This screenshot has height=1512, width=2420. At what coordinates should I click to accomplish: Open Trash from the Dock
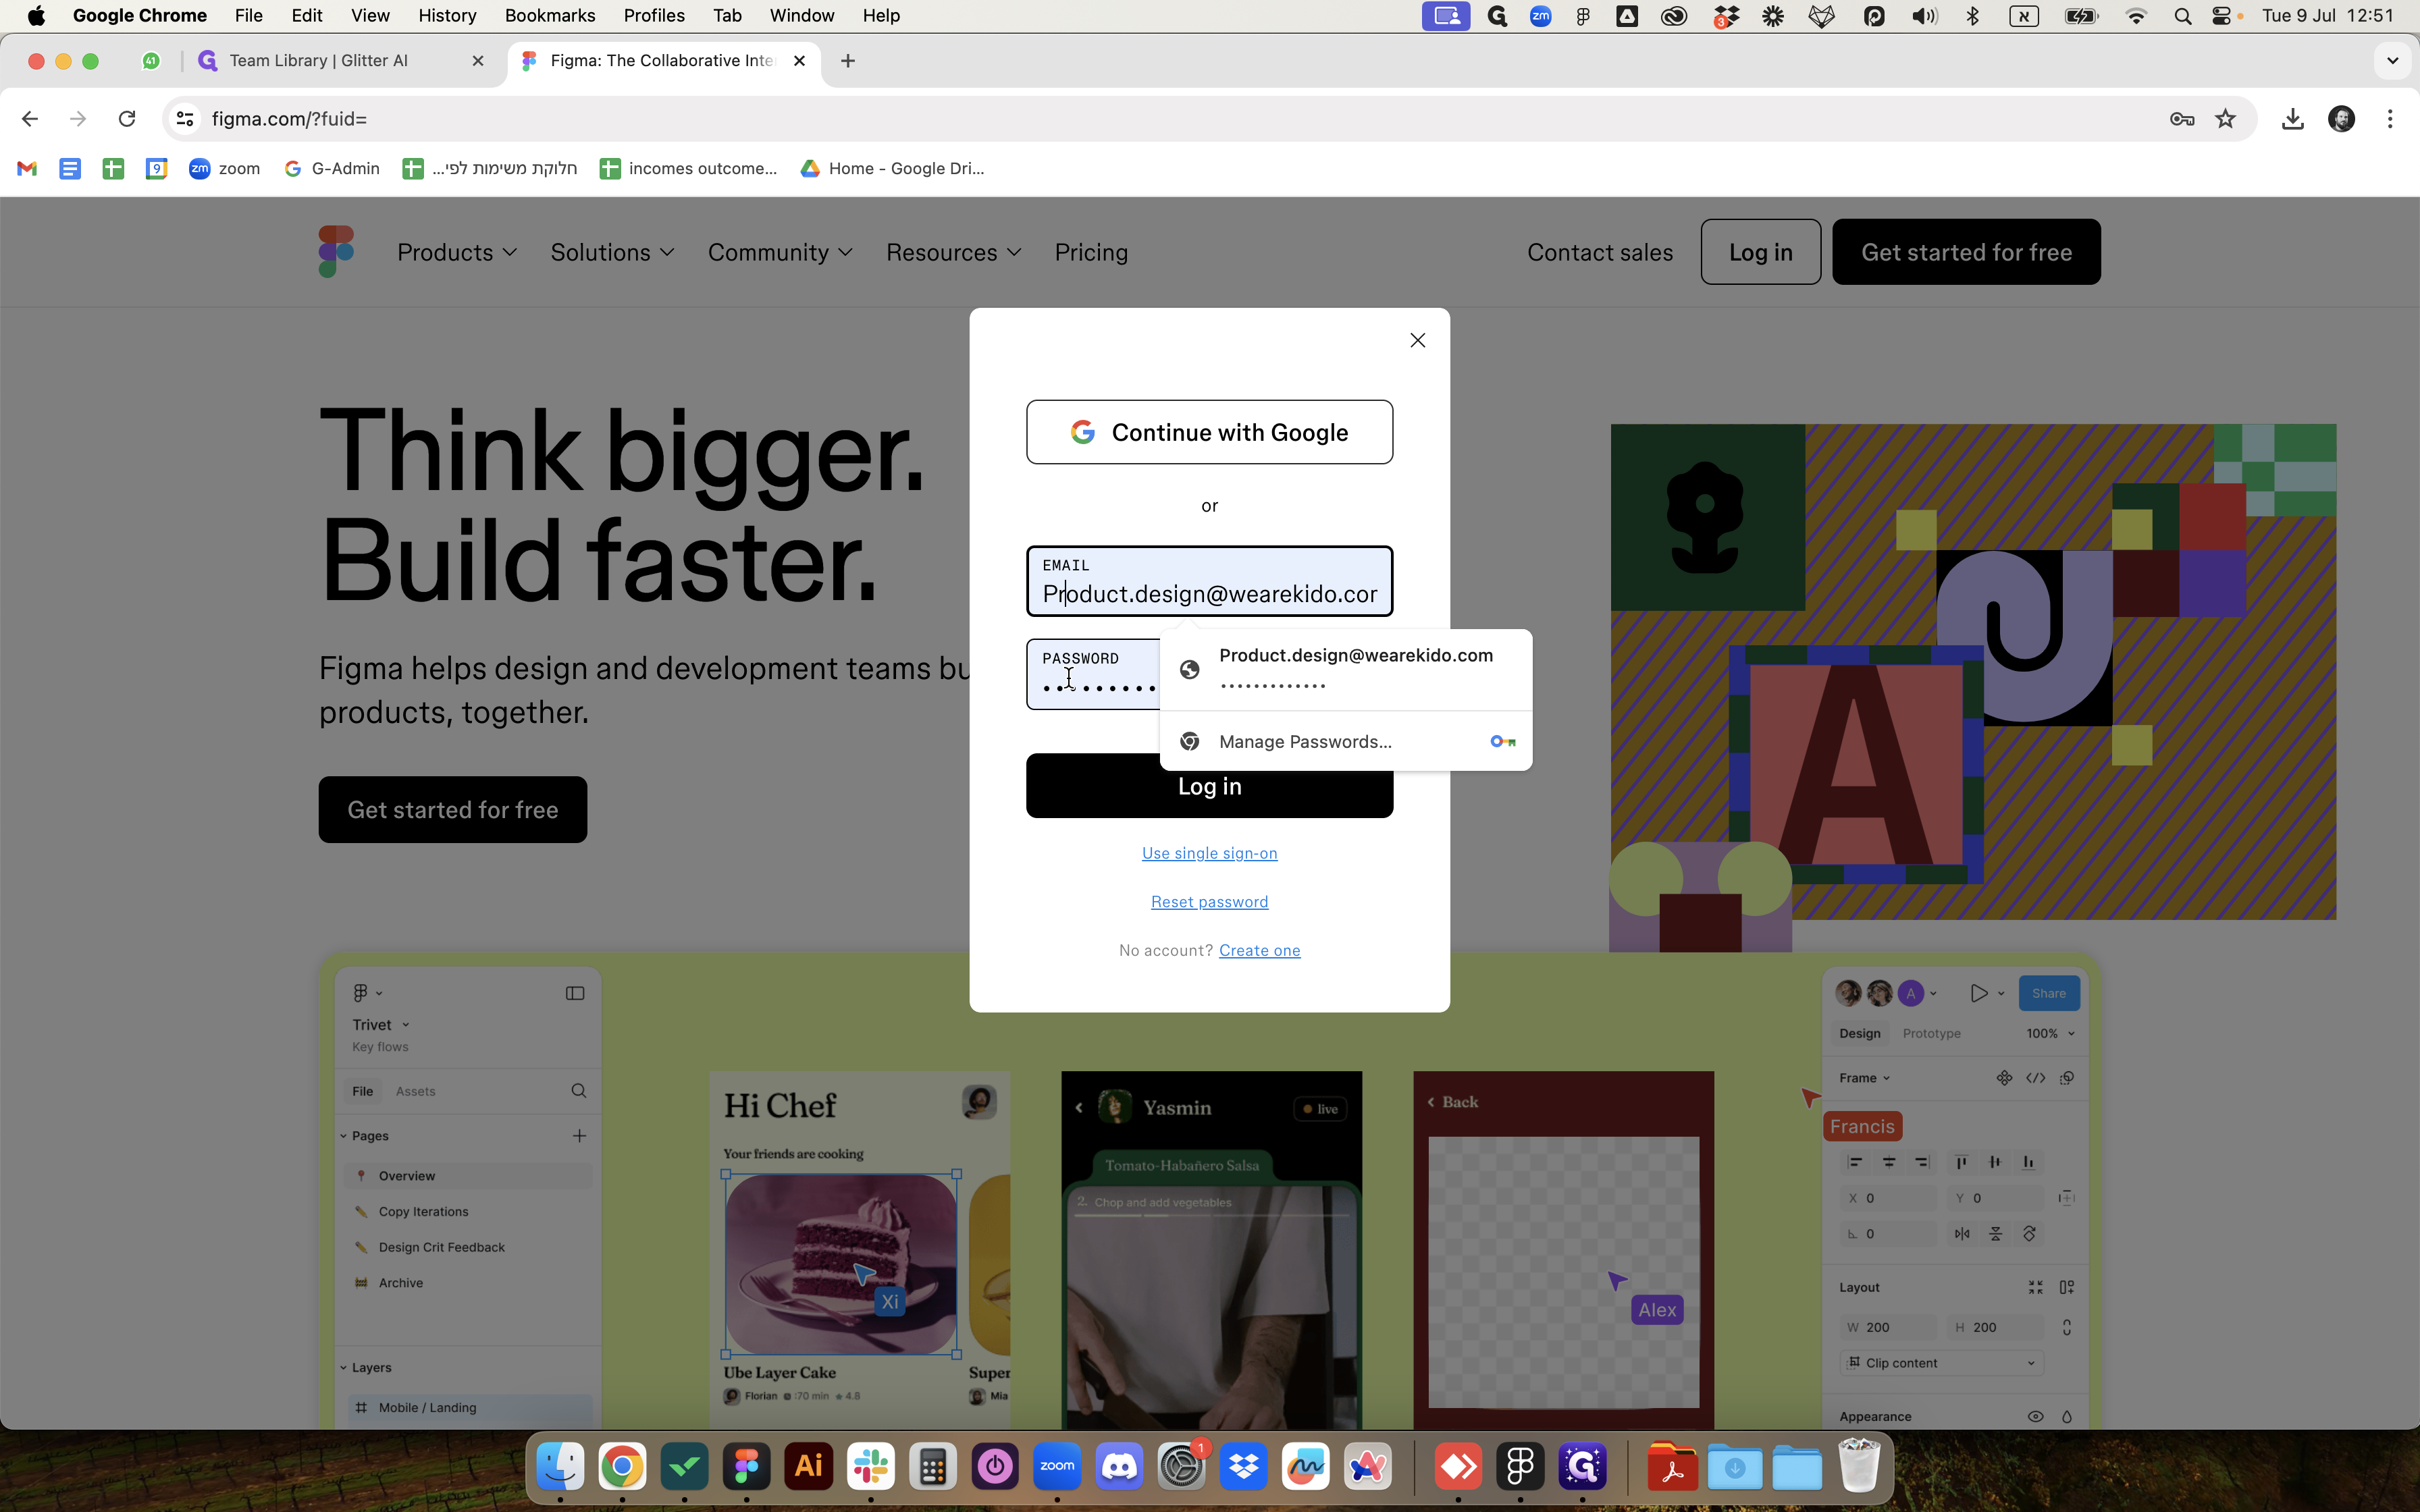1859,1467
